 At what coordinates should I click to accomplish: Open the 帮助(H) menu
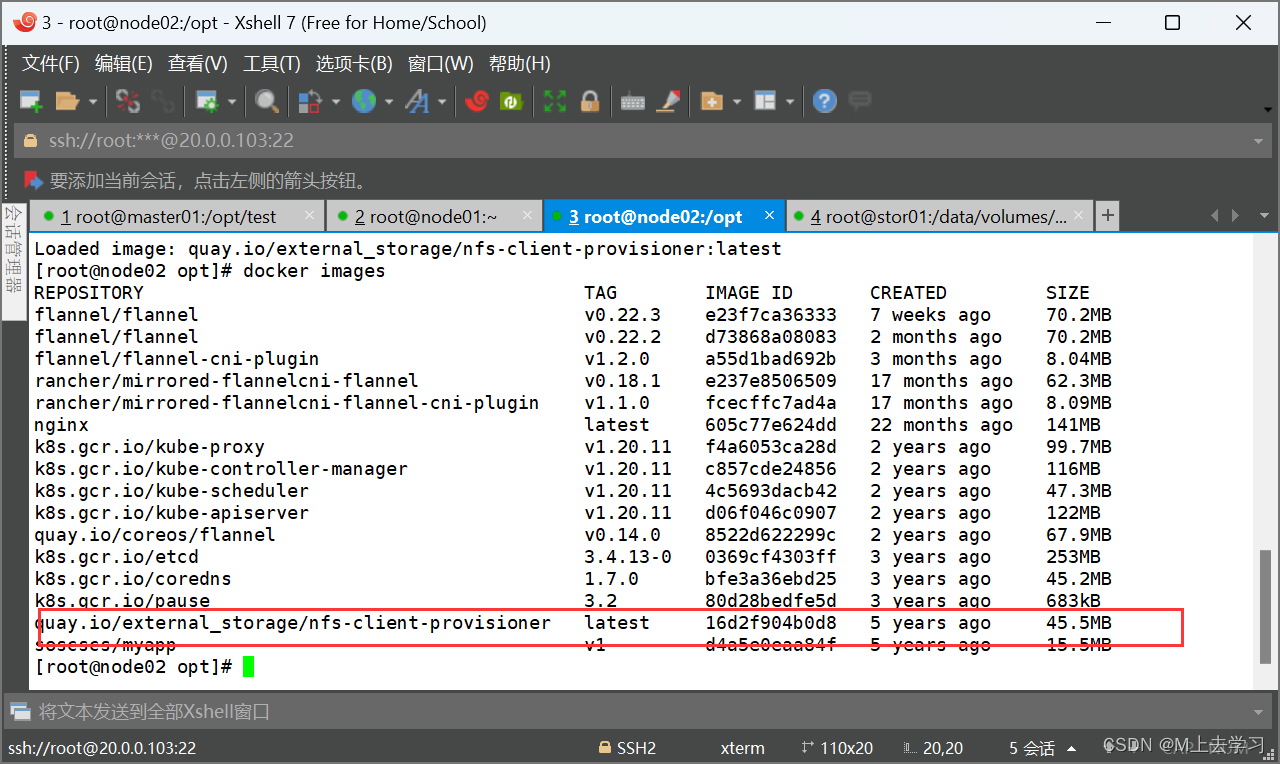519,64
